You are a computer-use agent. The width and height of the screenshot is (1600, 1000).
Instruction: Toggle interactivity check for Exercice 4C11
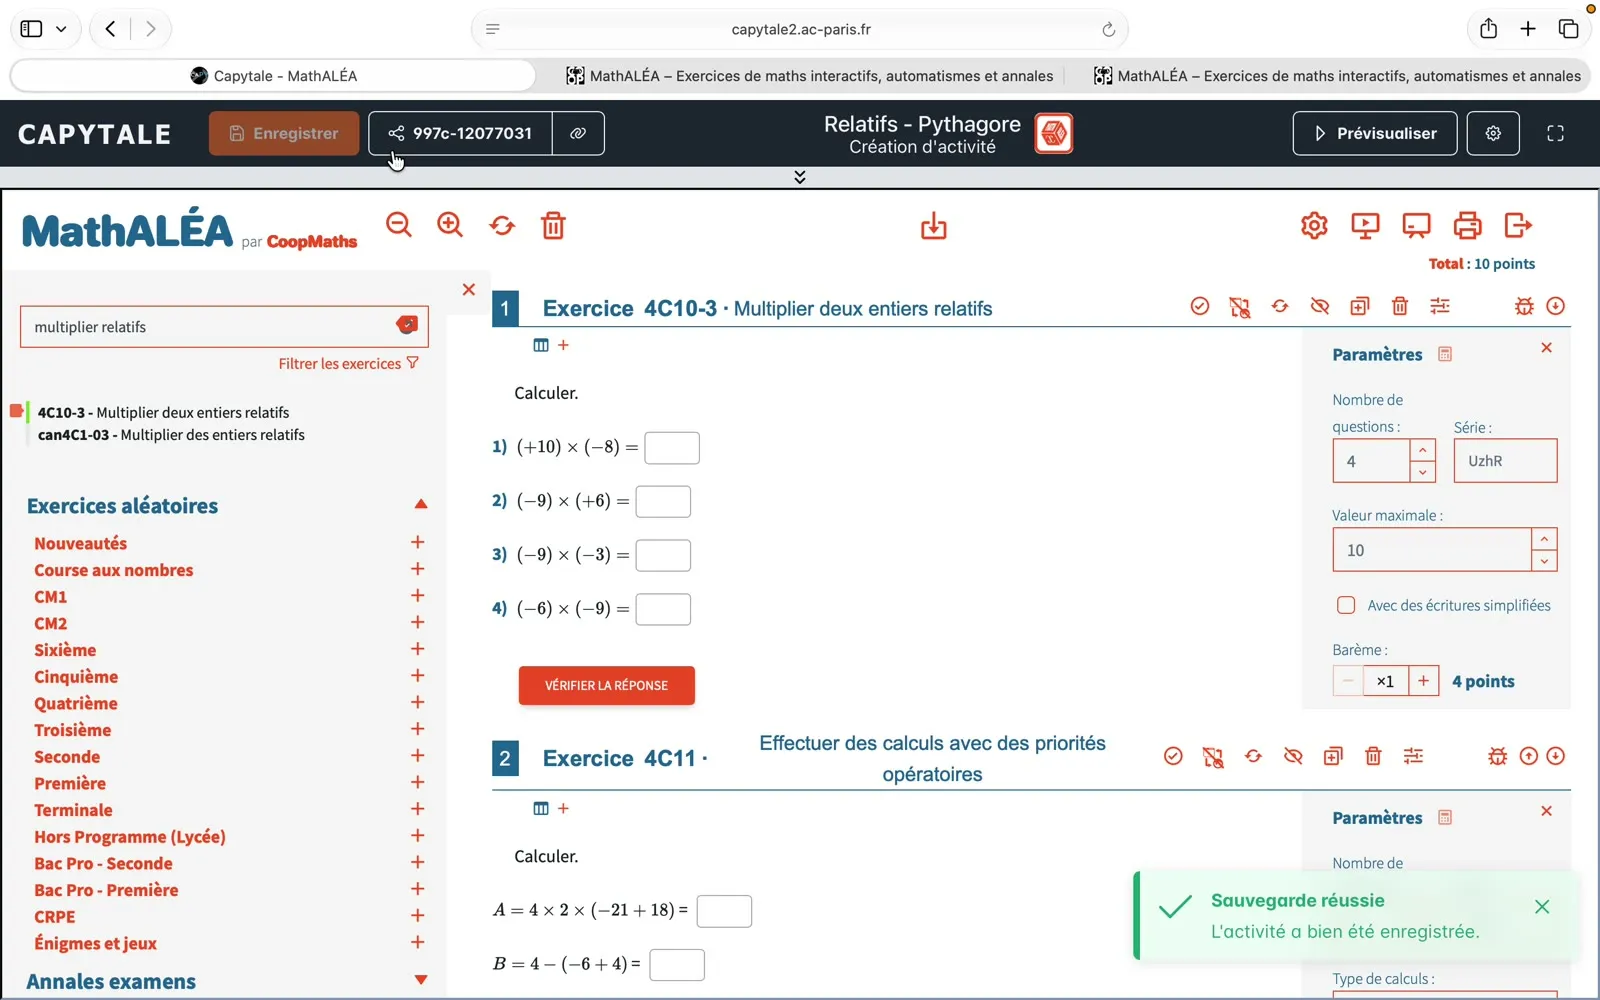1173,756
